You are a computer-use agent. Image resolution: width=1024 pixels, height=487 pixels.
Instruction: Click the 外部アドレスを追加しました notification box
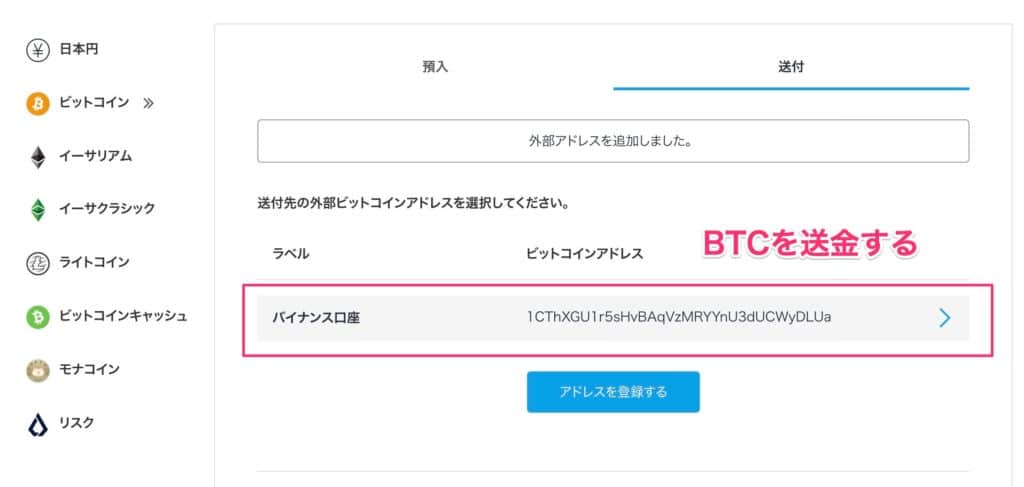[x=612, y=141]
